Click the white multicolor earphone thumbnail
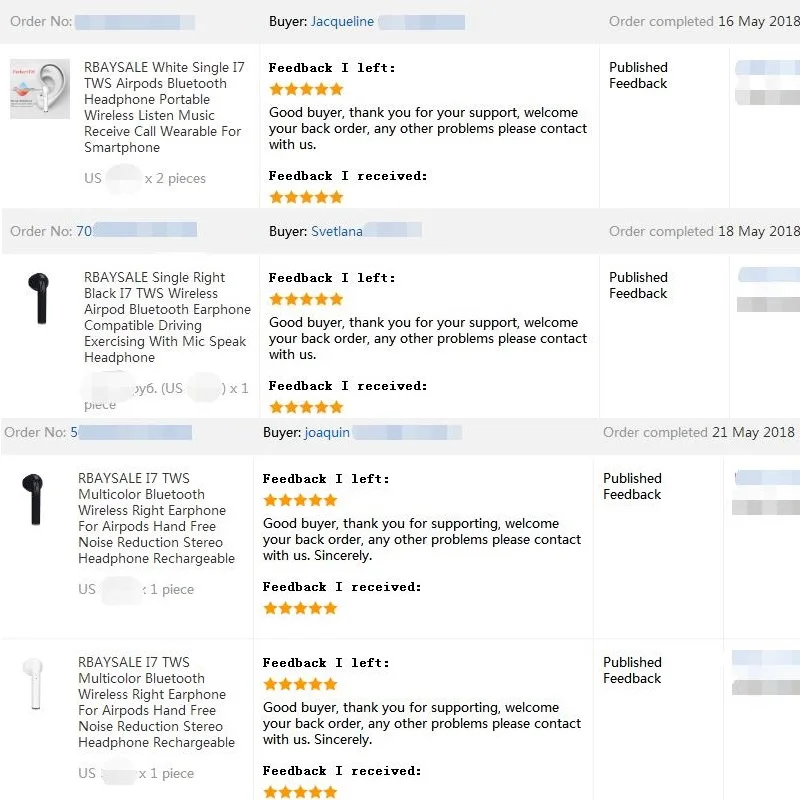The width and height of the screenshot is (800, 800). 34,684
